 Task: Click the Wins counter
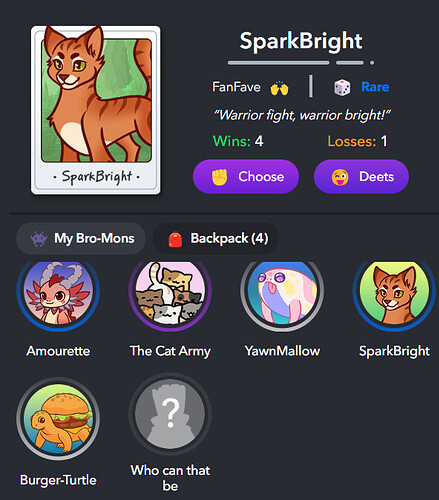point(238,141)
